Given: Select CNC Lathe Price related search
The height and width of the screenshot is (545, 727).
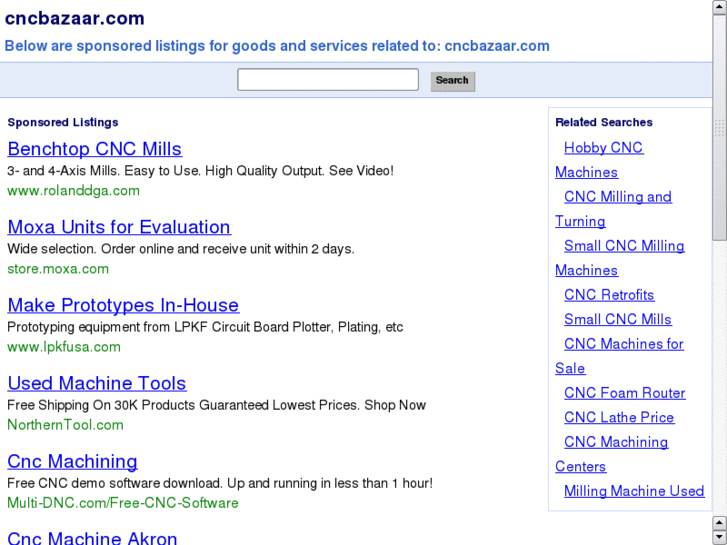Looking at the screenshot, I should [x=619, y=417].
